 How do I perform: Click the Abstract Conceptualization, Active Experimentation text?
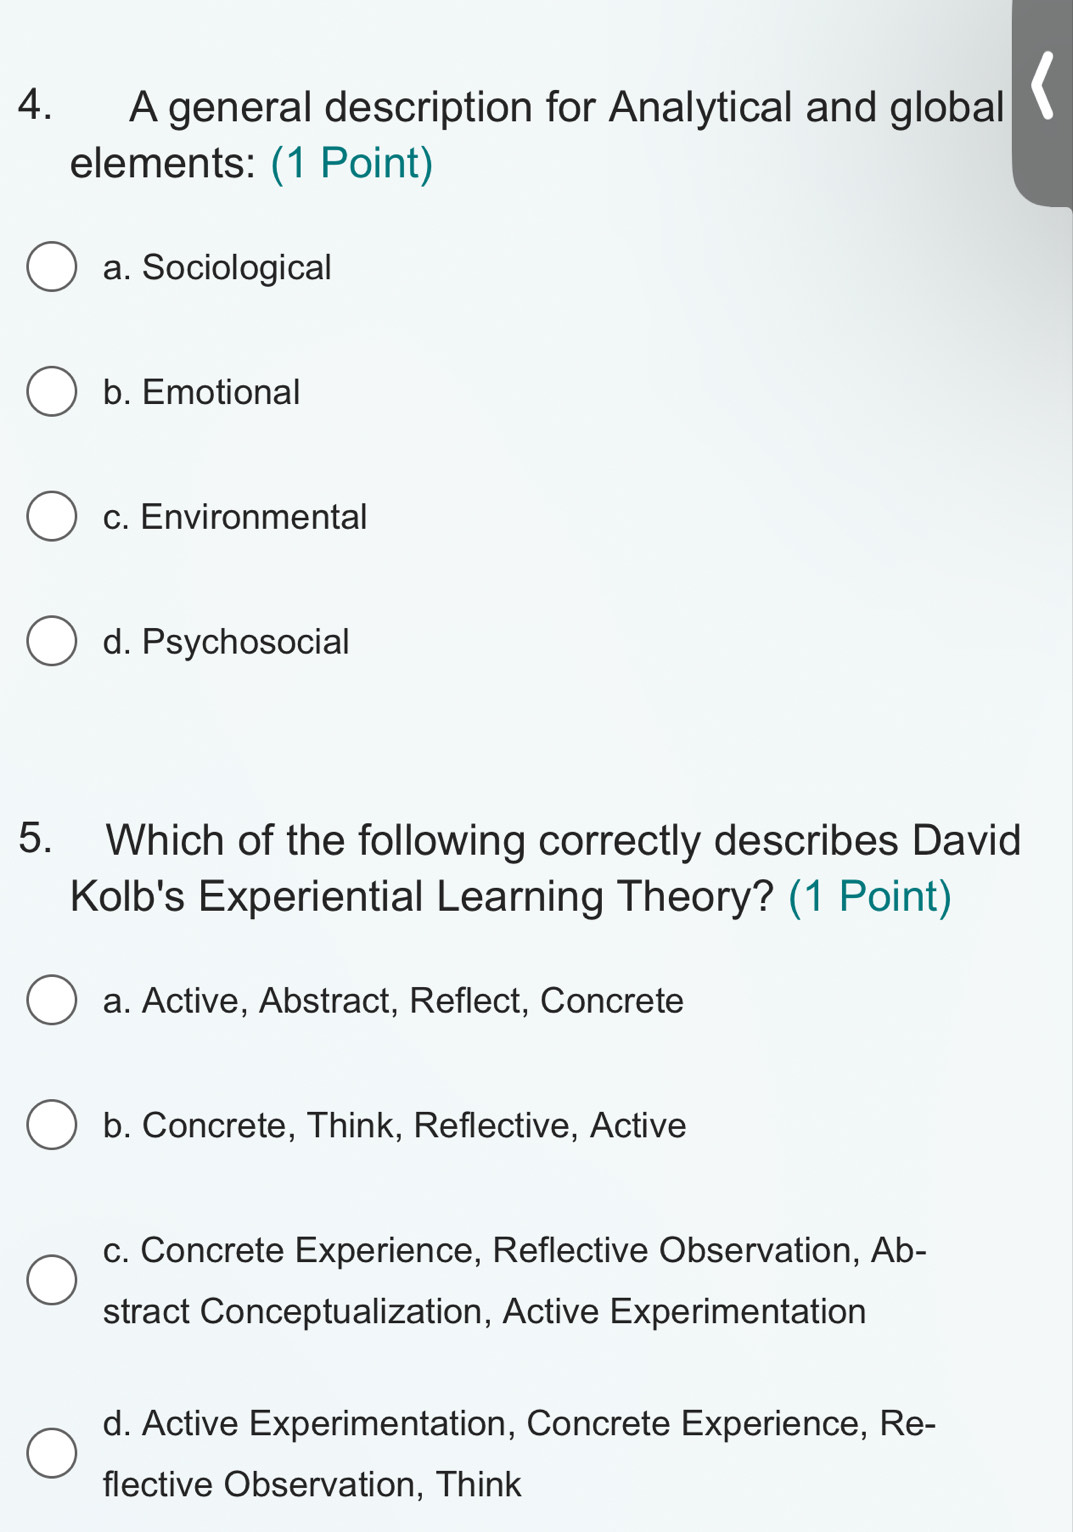(484, 1311)
